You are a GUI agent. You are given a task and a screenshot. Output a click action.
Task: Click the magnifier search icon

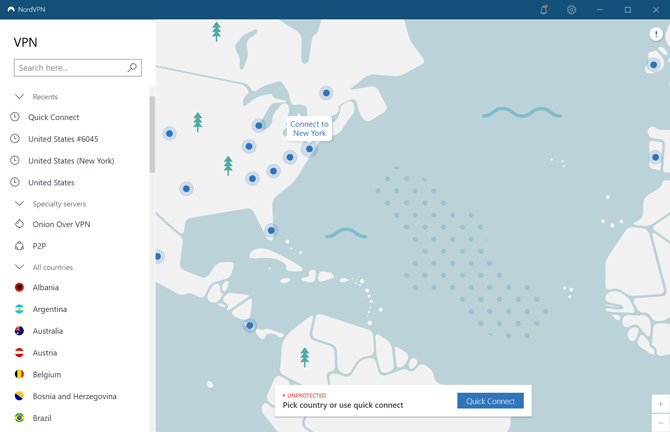point(132,68)
